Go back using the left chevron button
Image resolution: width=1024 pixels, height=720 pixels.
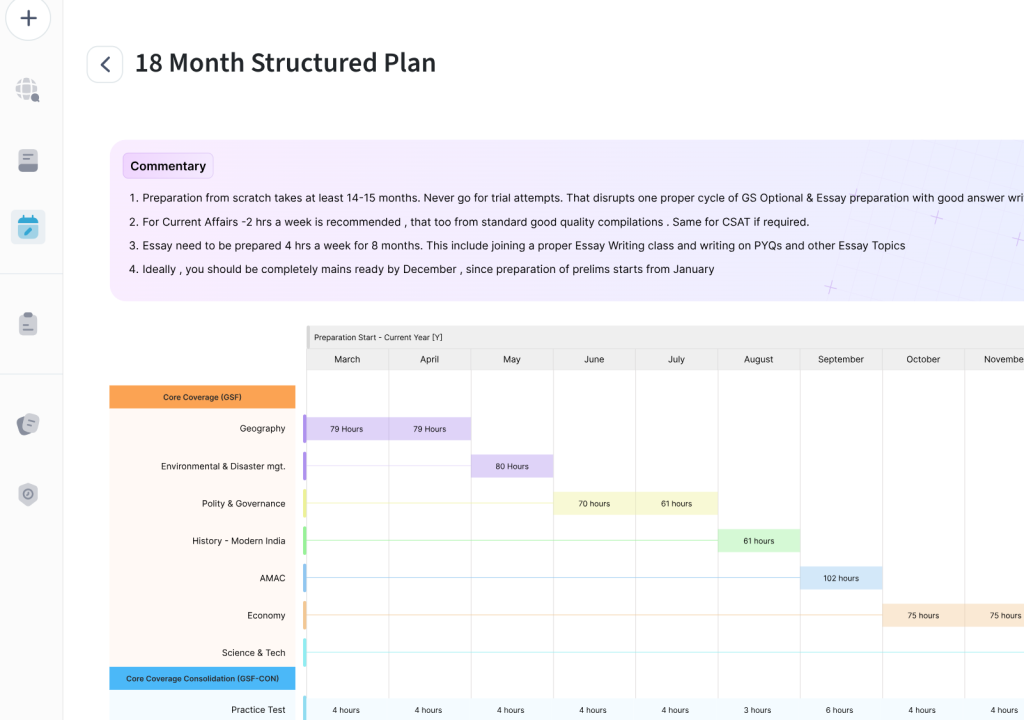pyautogui.click(x=105, y=64)
